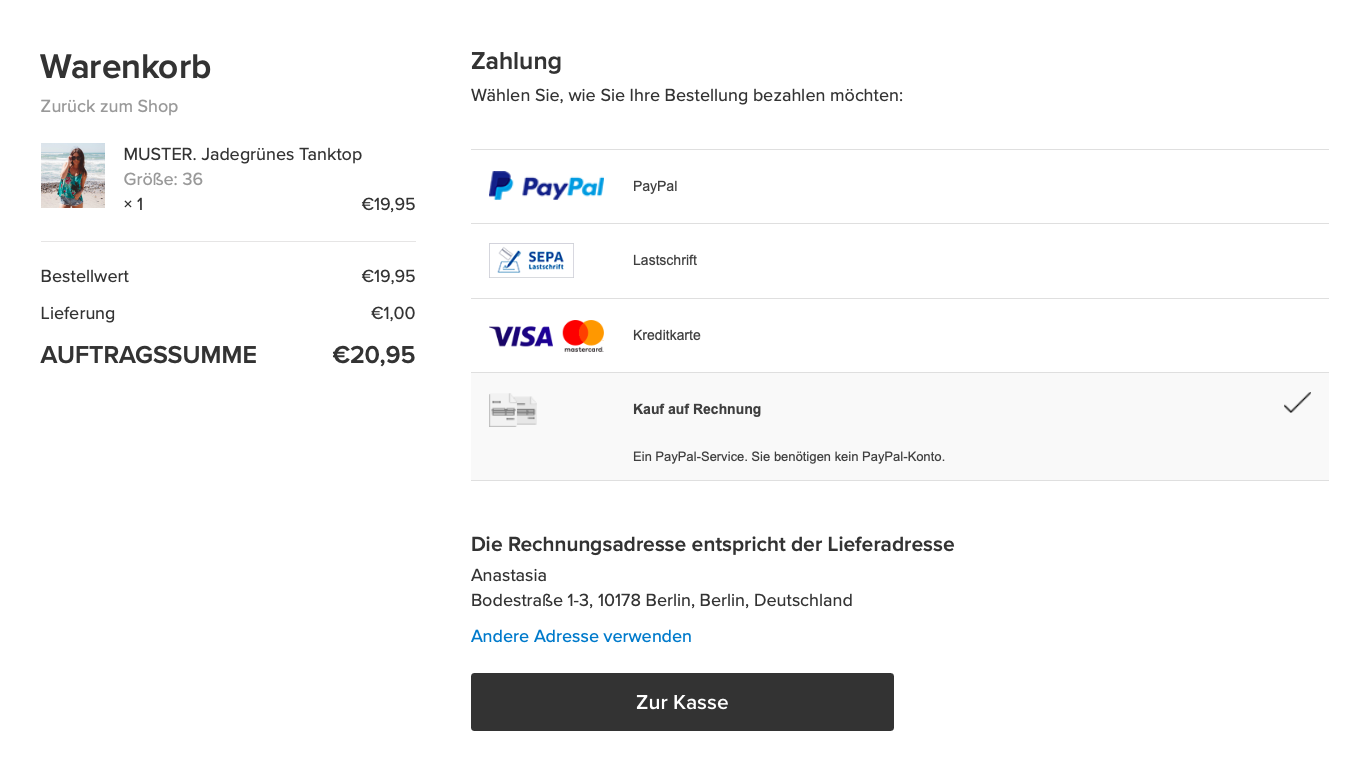Click the item quantity × 1
Image resolution: width=1362 pixels, height=766 pixels.
[133, 203]
